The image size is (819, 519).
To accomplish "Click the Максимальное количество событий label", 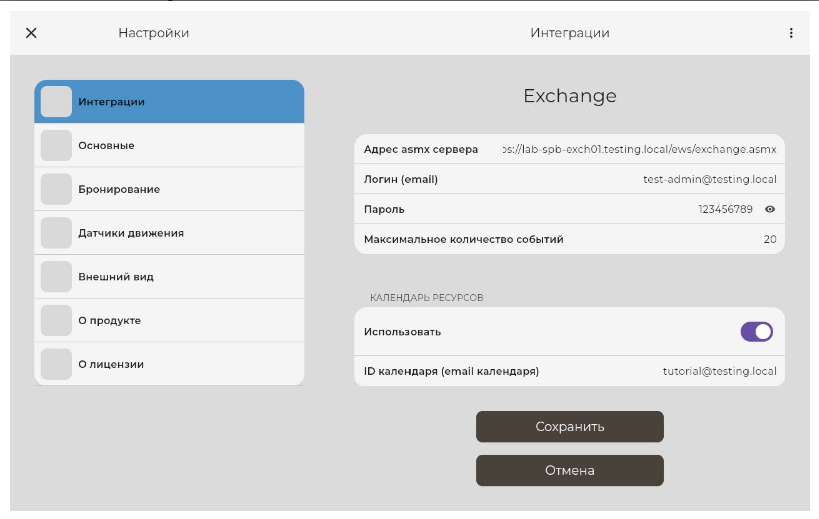I will click(x=463, y=239).
